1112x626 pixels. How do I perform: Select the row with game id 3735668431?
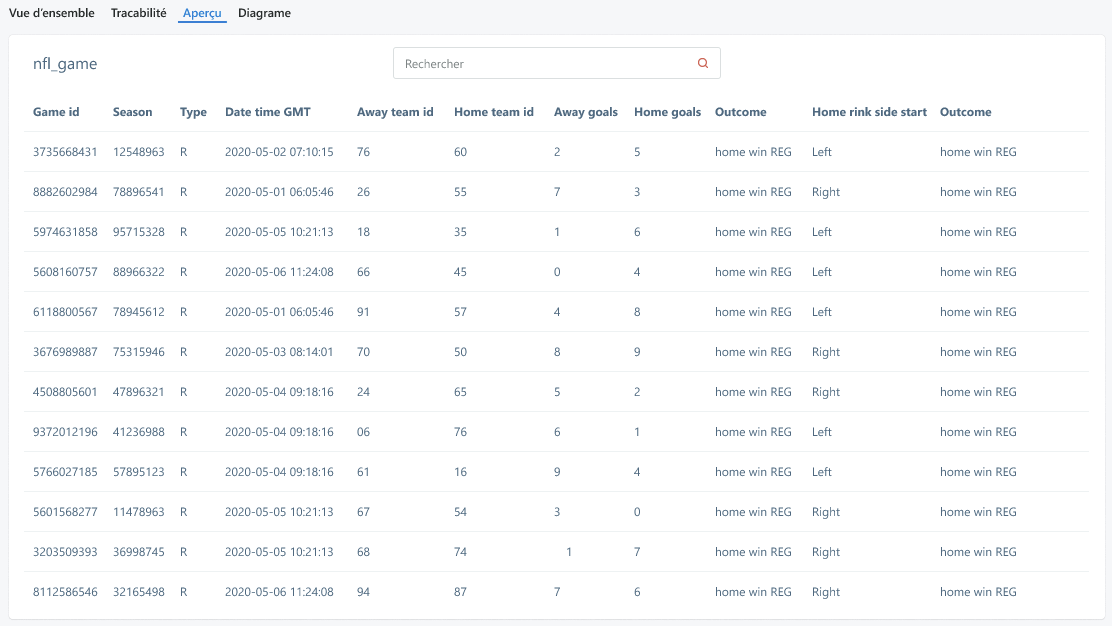pyautogui.click(x=557, y=152)
